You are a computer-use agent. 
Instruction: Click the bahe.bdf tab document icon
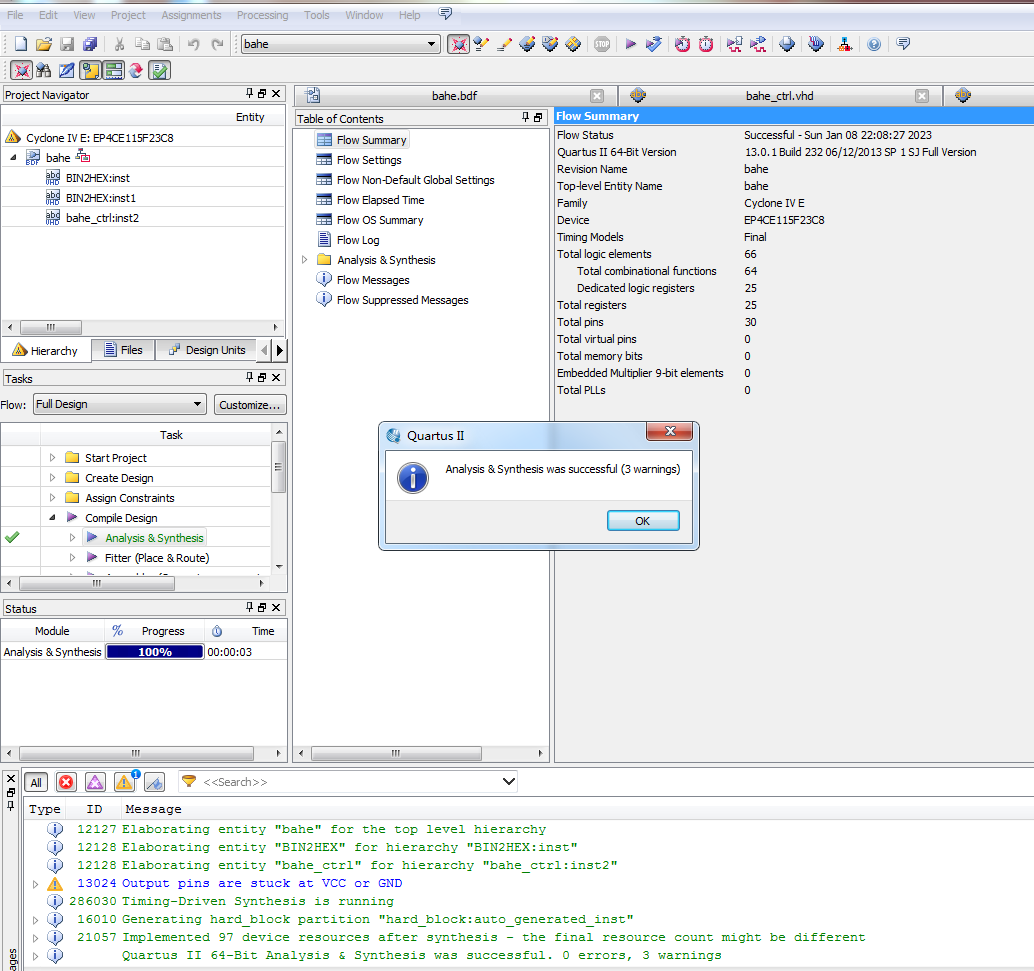pos(313,96)
